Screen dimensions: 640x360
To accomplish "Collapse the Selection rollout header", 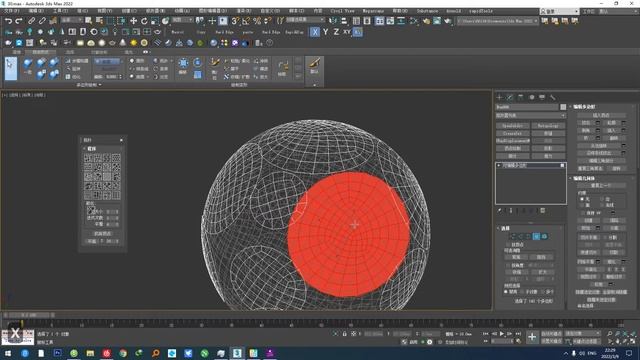I will [504, 228].
